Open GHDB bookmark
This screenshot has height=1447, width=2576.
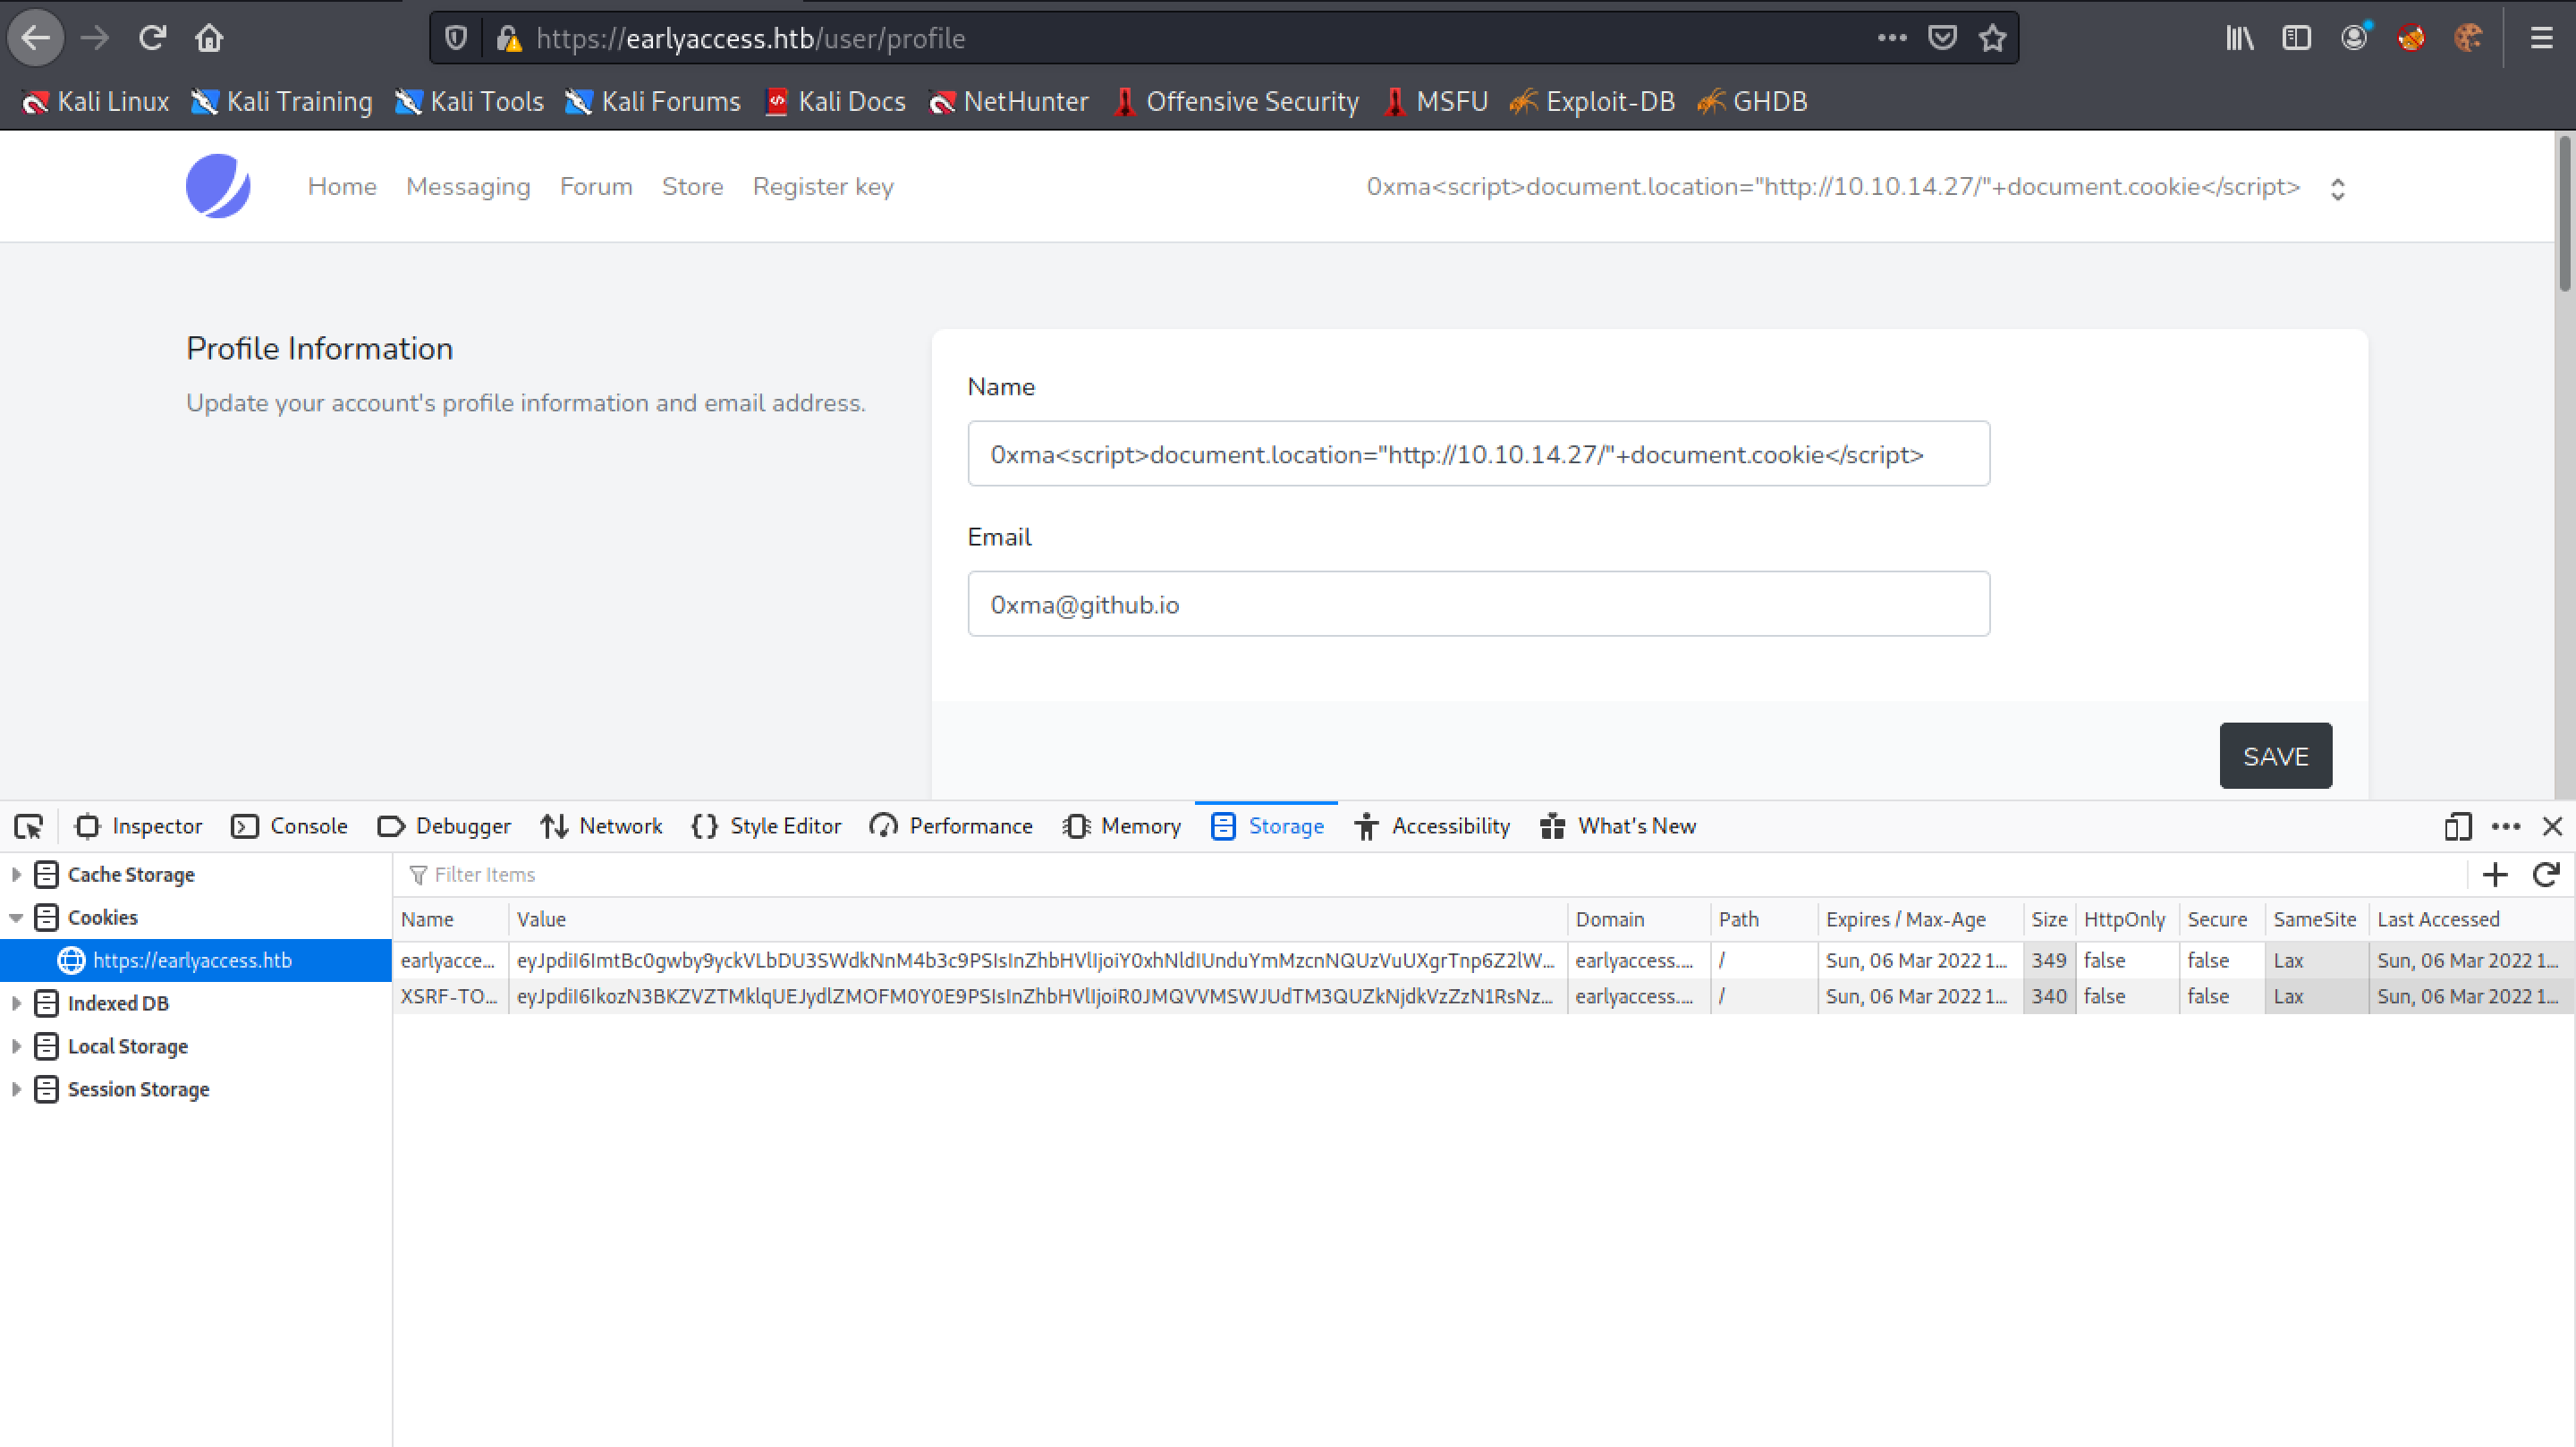point(1752,102)
